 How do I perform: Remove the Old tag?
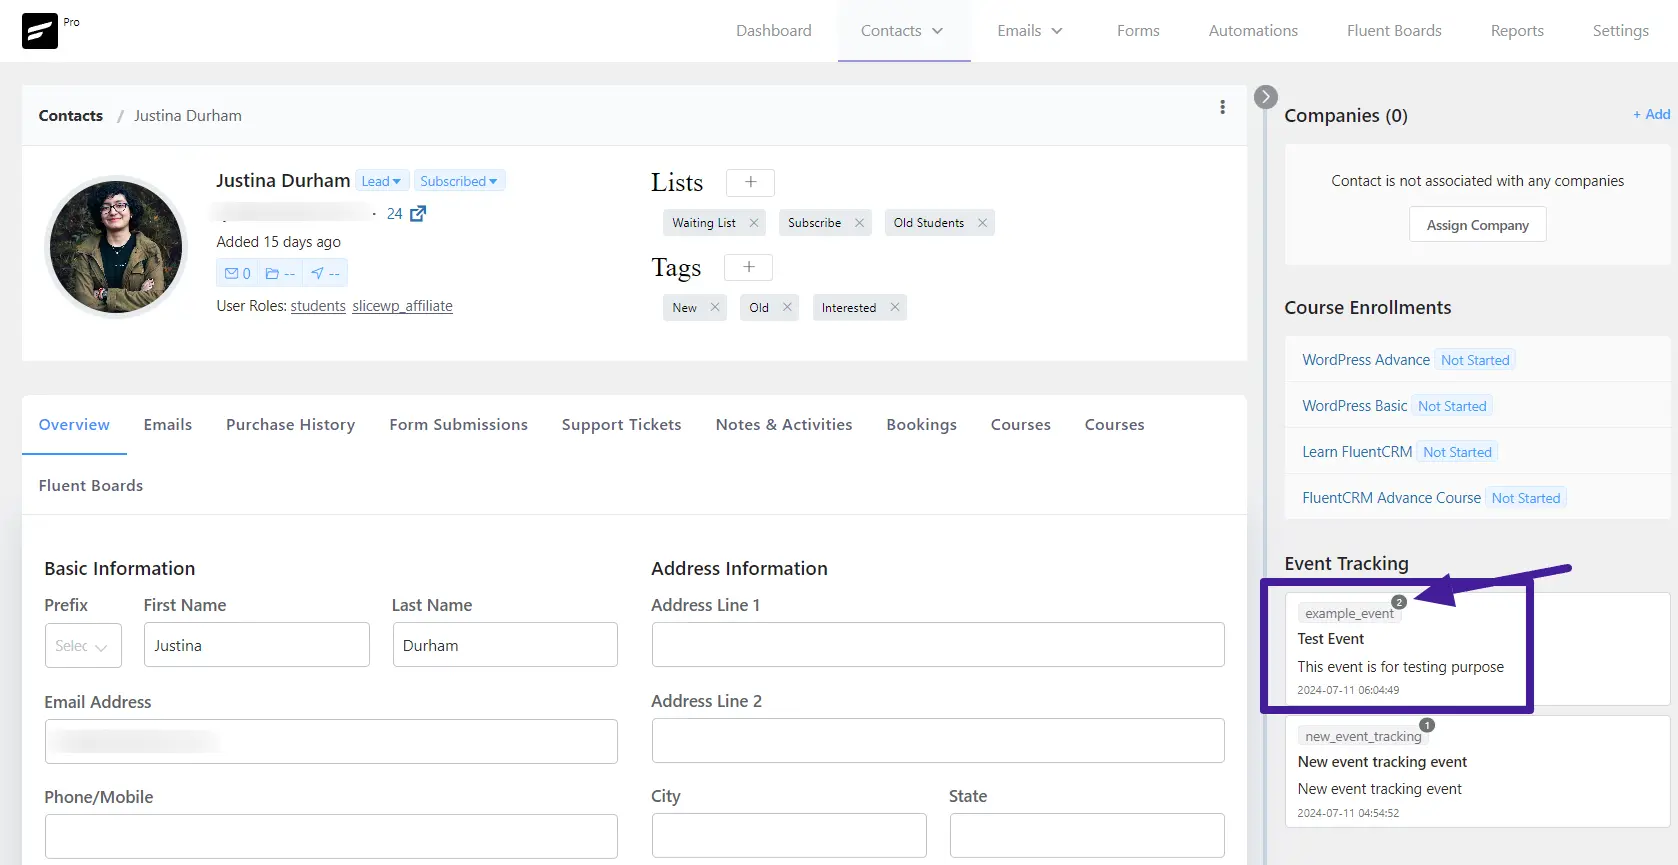787,307
